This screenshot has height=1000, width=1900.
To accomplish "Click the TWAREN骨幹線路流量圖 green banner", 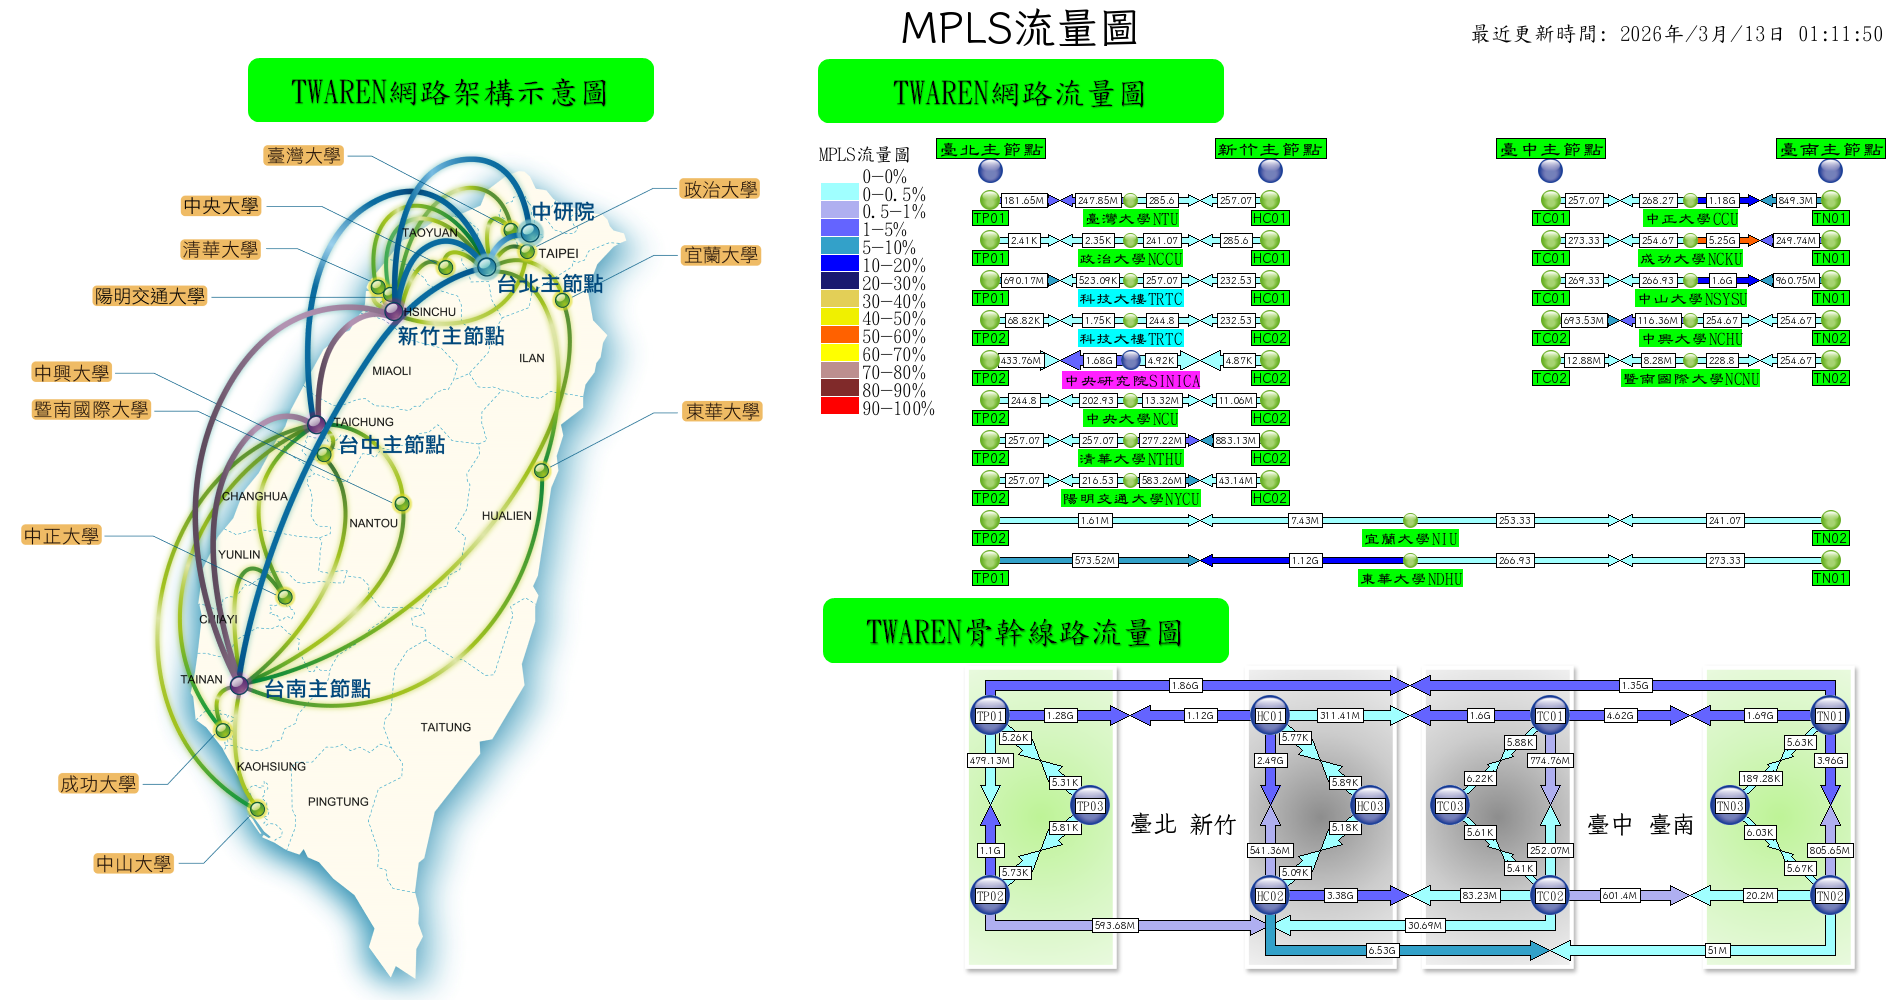I will (x=1025, y=631).
